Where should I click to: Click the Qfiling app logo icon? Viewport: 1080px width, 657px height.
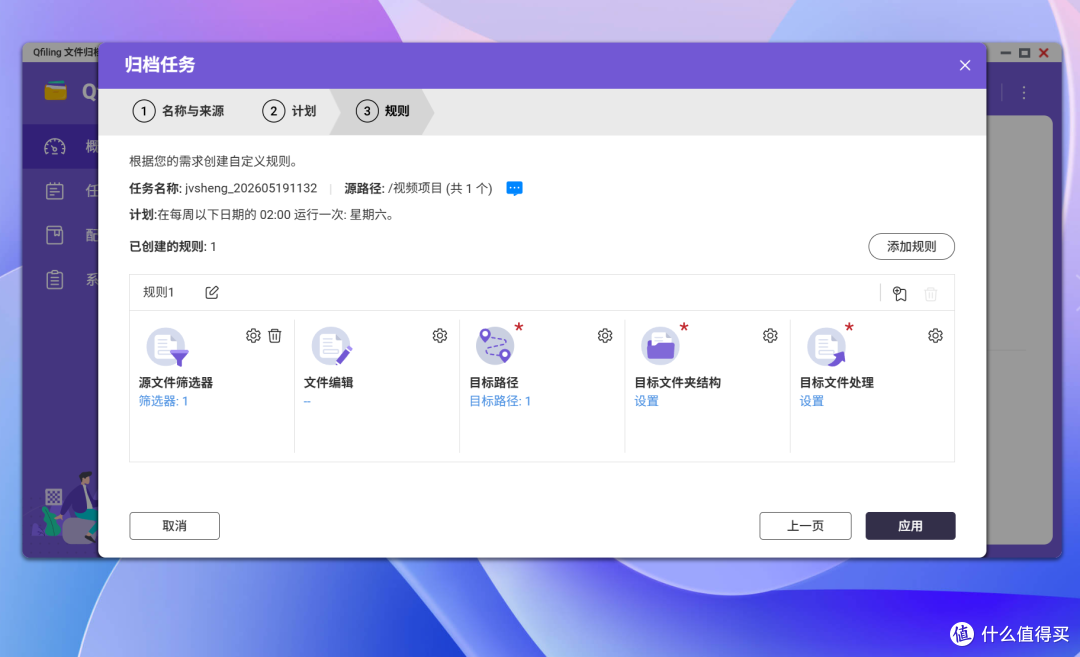pyautogui.click(x=56, y=91)
